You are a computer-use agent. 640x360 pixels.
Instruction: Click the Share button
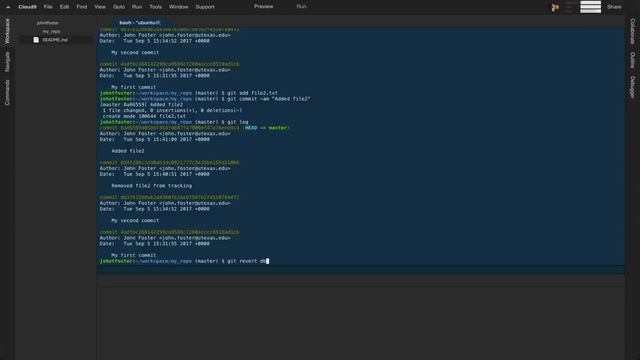point(614,7)
